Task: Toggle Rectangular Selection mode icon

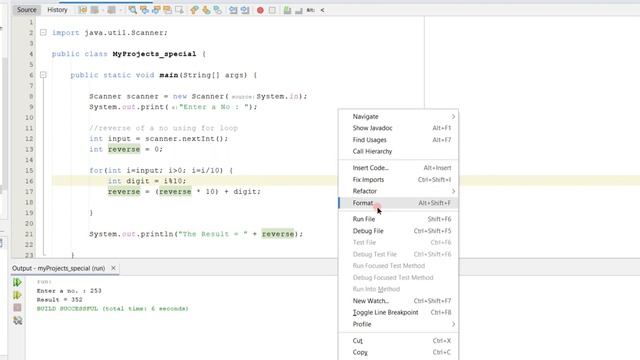Action: point(179,10)
